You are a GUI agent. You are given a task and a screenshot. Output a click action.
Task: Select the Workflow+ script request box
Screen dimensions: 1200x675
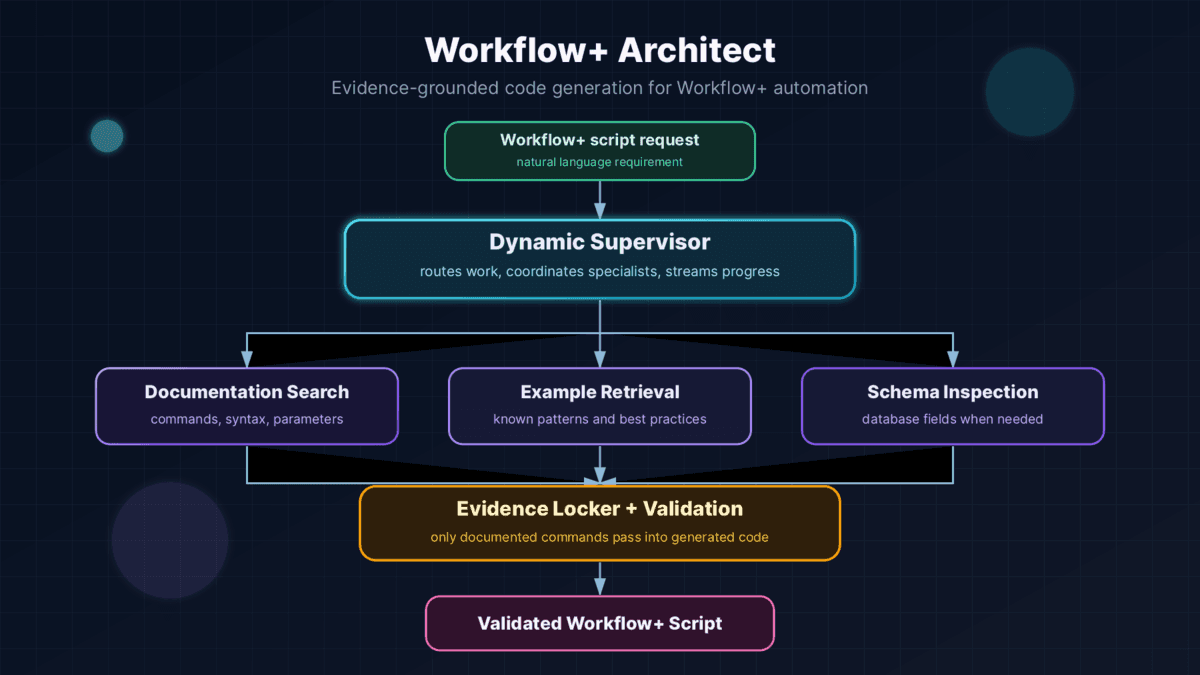(600, 151)
